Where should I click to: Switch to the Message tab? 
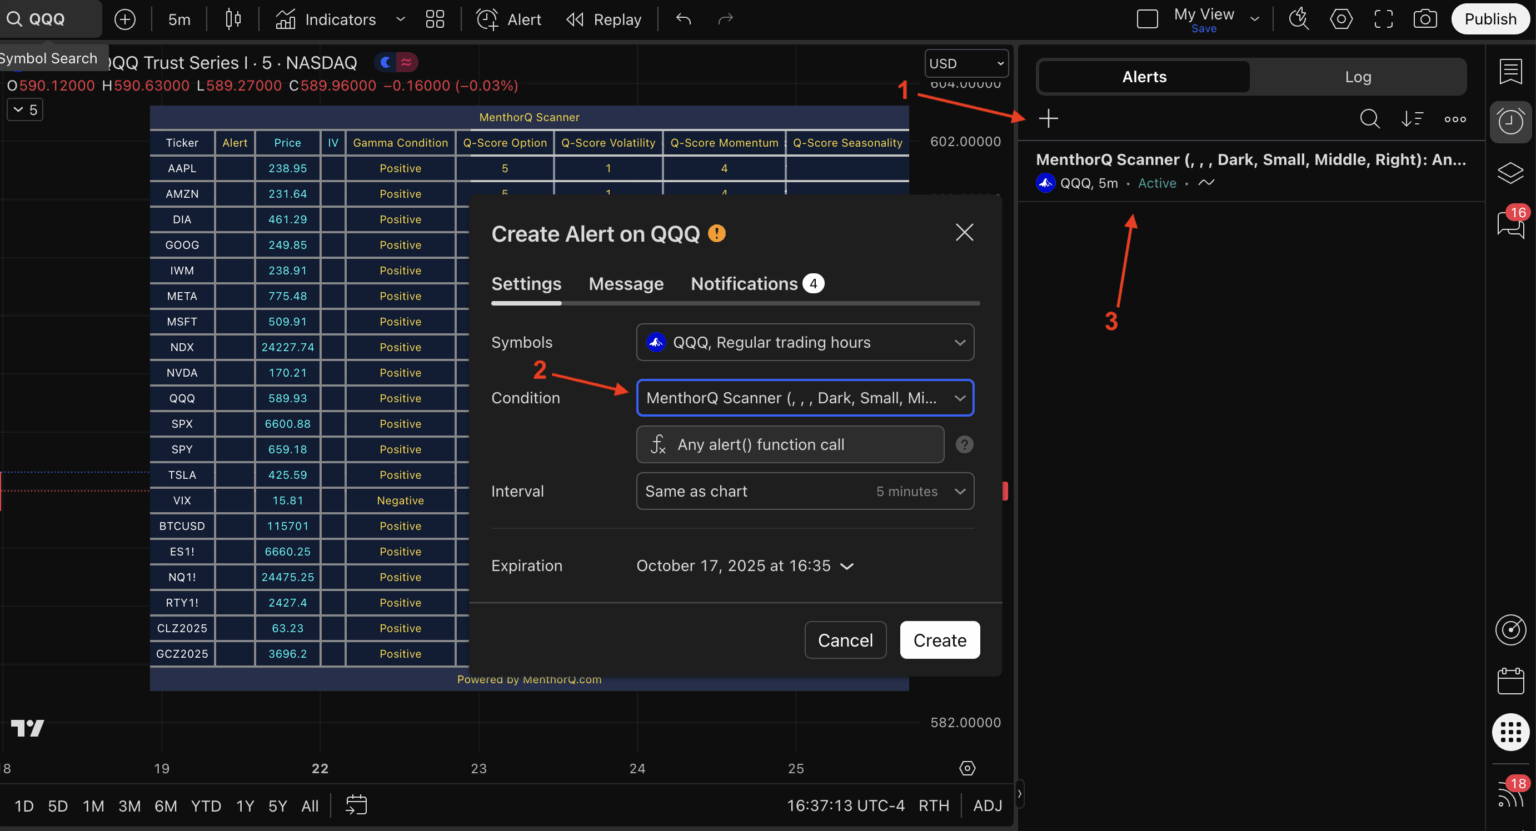point(626,283)
